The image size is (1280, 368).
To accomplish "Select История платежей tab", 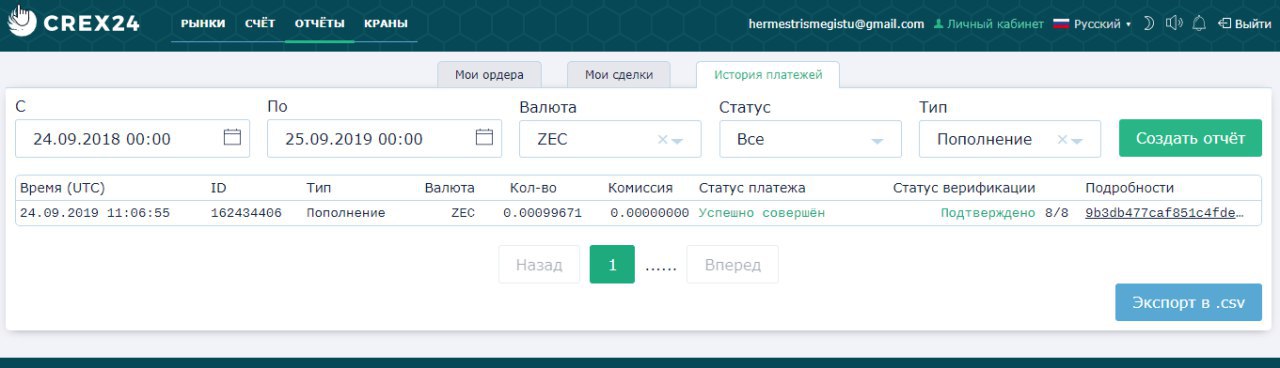I will (768, 74).
